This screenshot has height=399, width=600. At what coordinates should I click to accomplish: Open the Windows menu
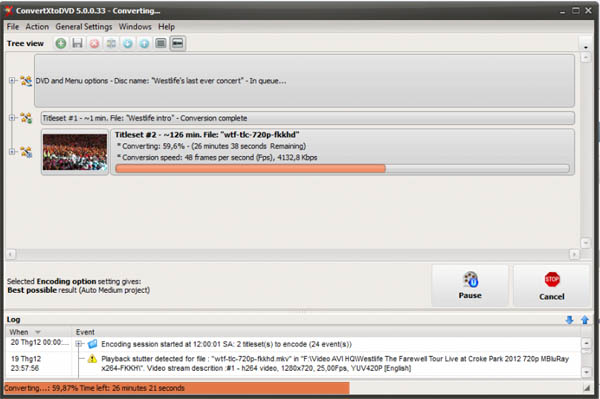coord(135,27)
